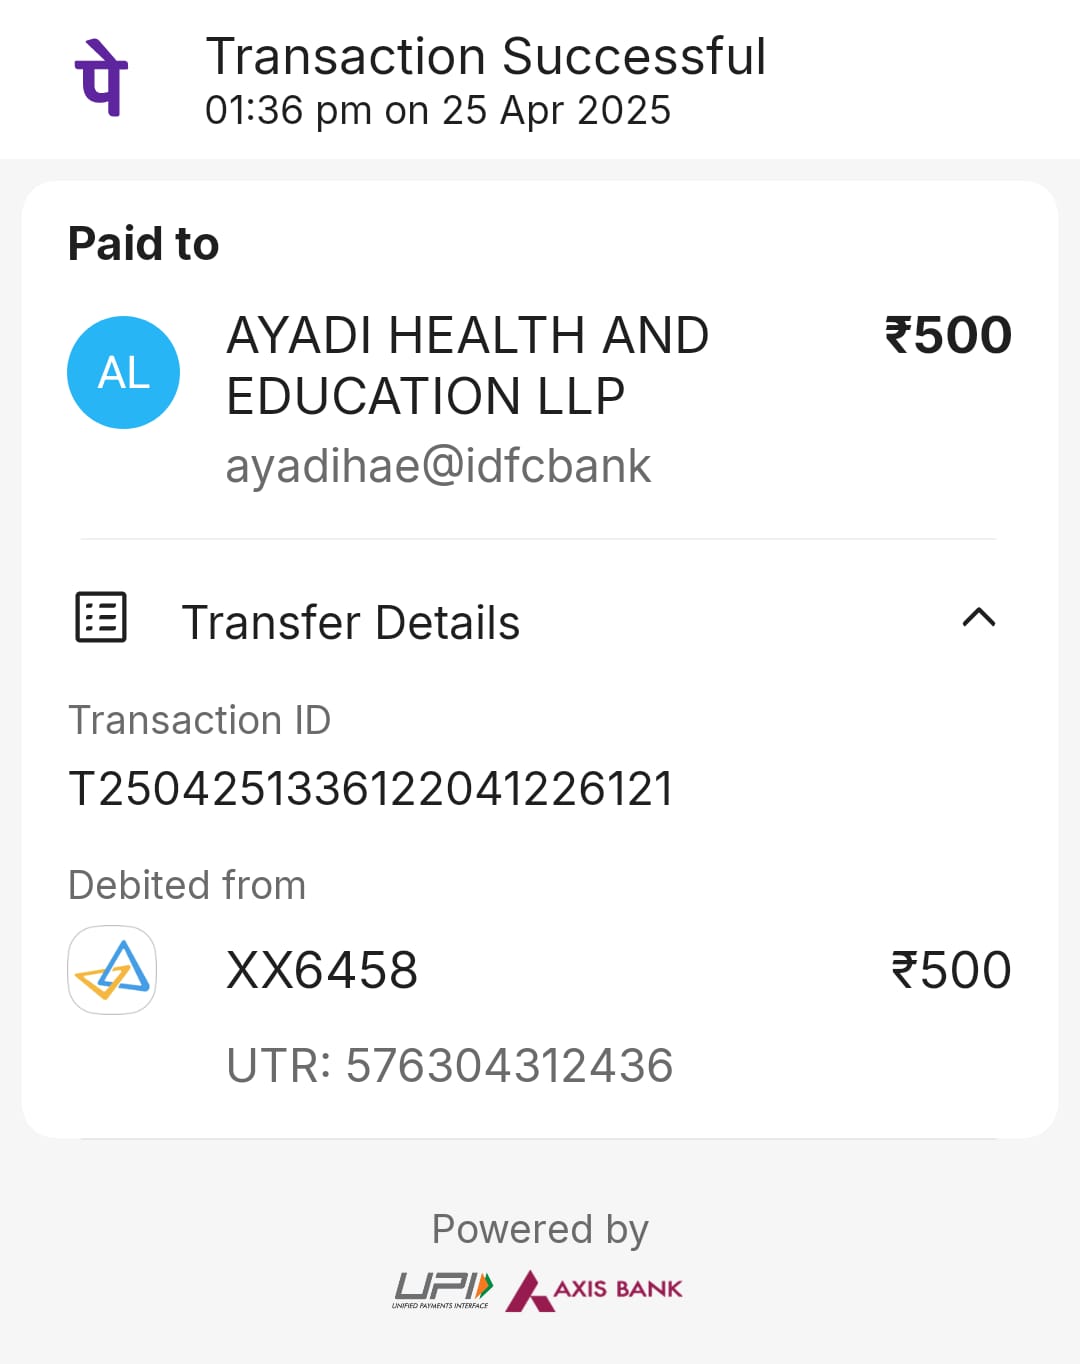Tap the bold ₹500 paid amount

click(x=948, y=335)
